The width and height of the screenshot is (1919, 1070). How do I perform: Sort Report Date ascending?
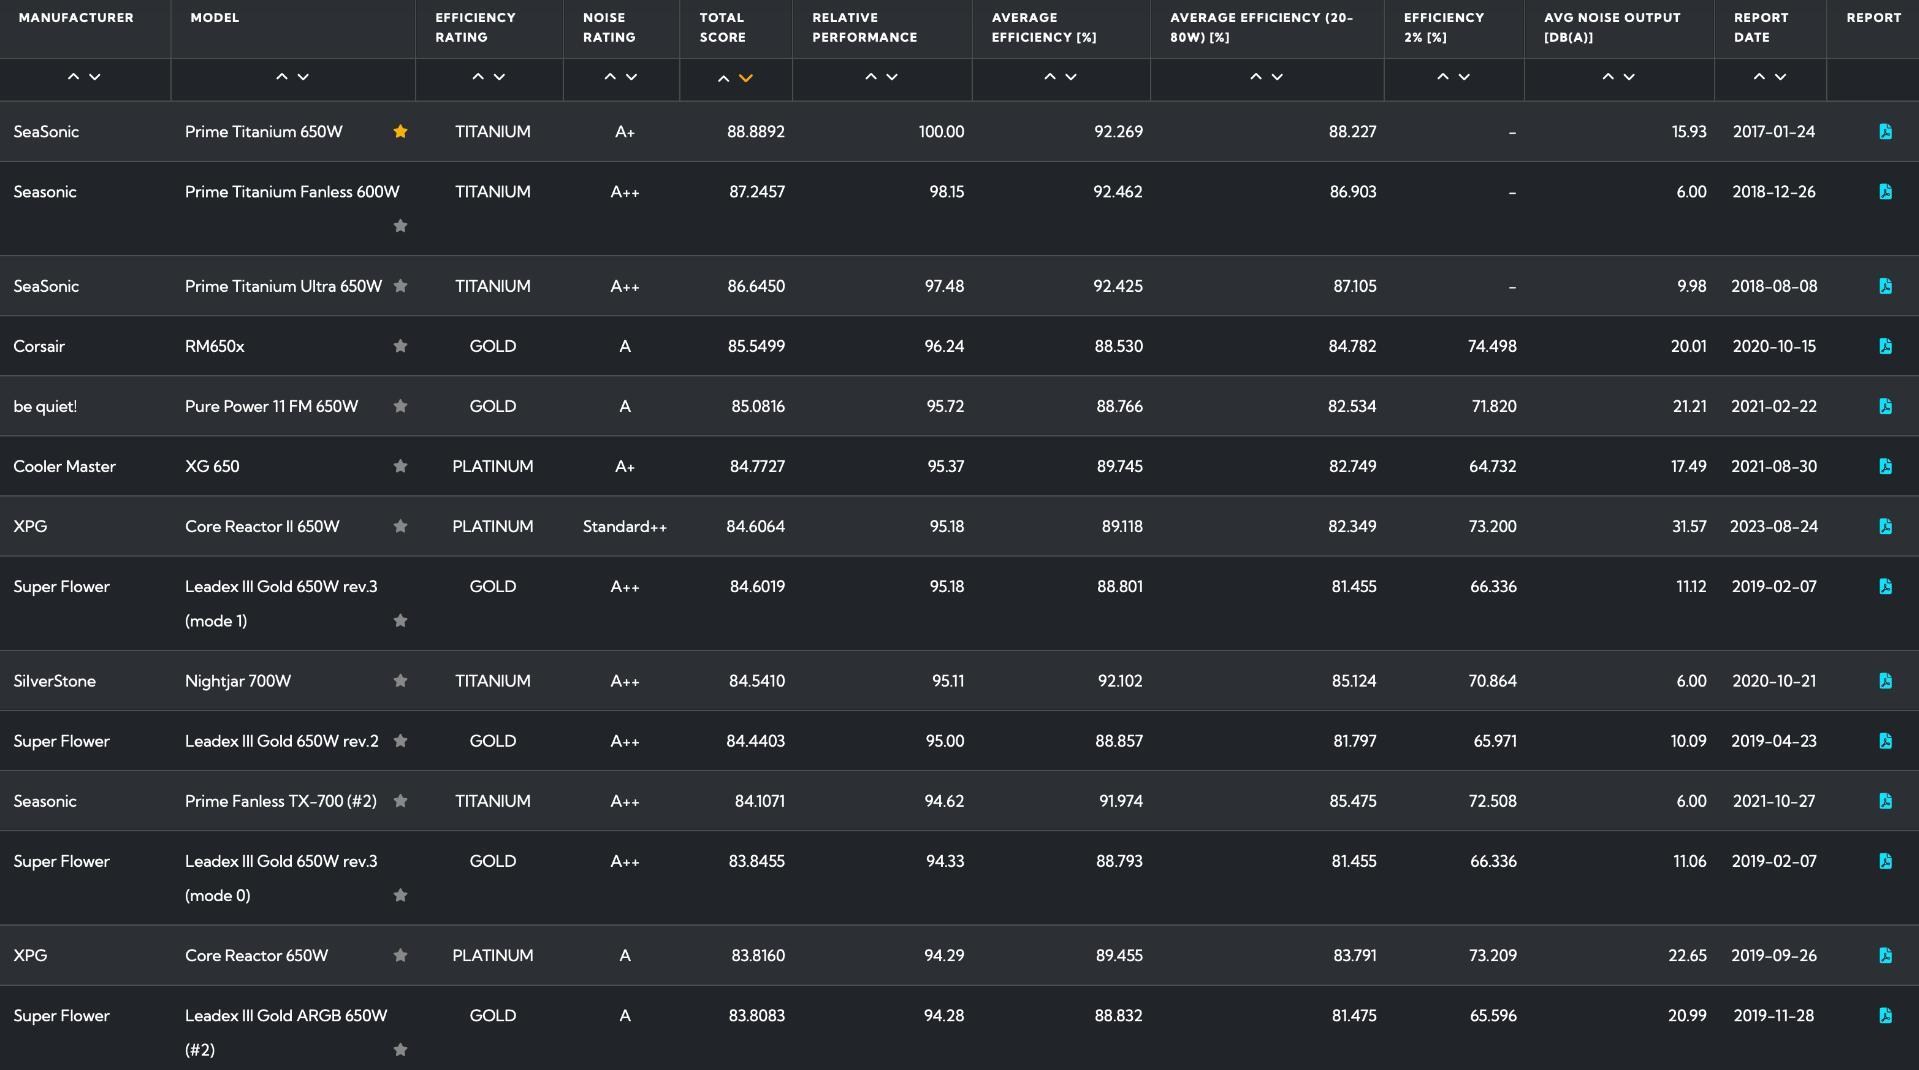tap(1759, 77)
